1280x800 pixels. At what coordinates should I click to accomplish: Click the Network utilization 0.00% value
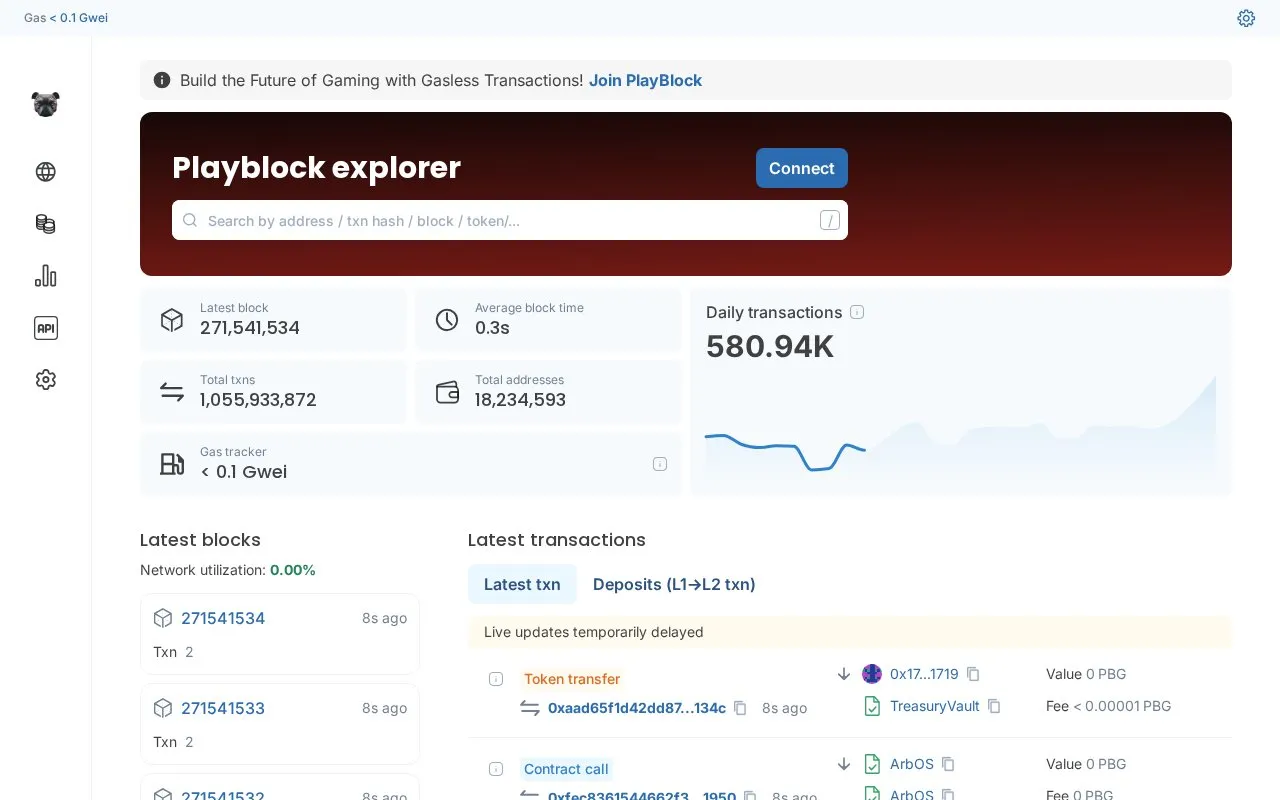point(293,570)
